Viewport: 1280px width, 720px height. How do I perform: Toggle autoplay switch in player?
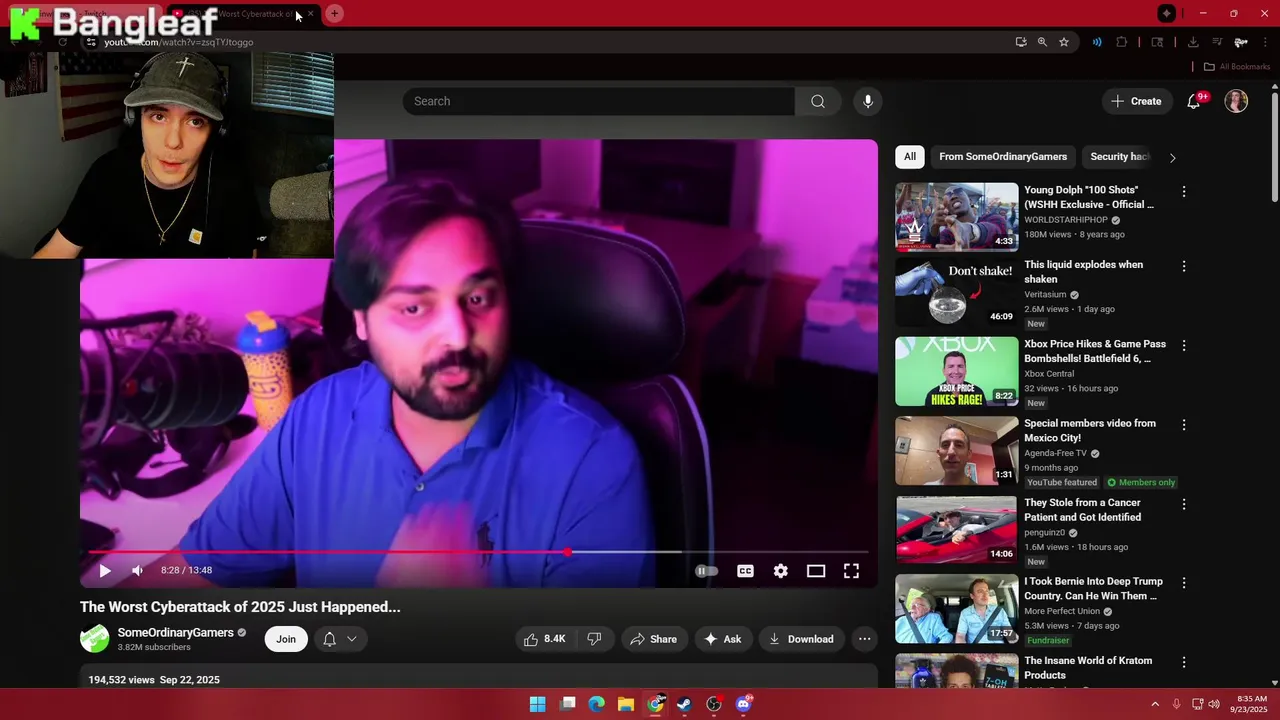pos(707,571)
